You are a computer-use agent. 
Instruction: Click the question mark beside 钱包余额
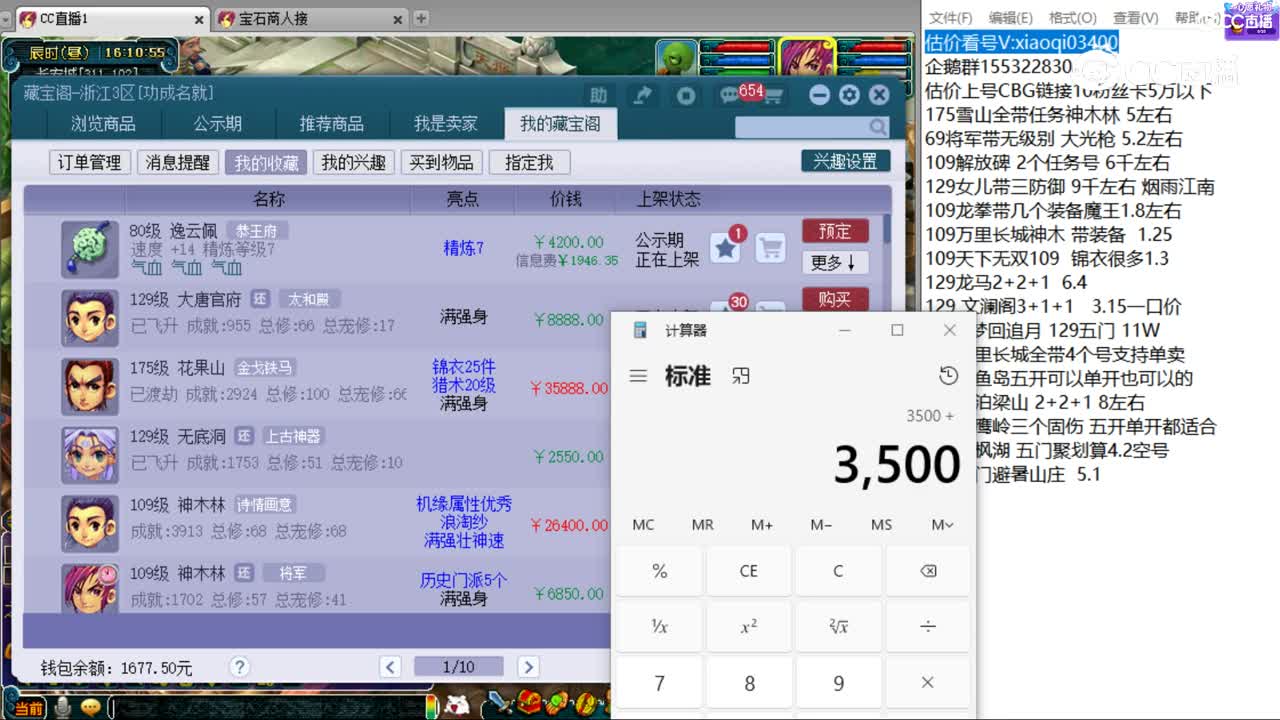point(238,666)
